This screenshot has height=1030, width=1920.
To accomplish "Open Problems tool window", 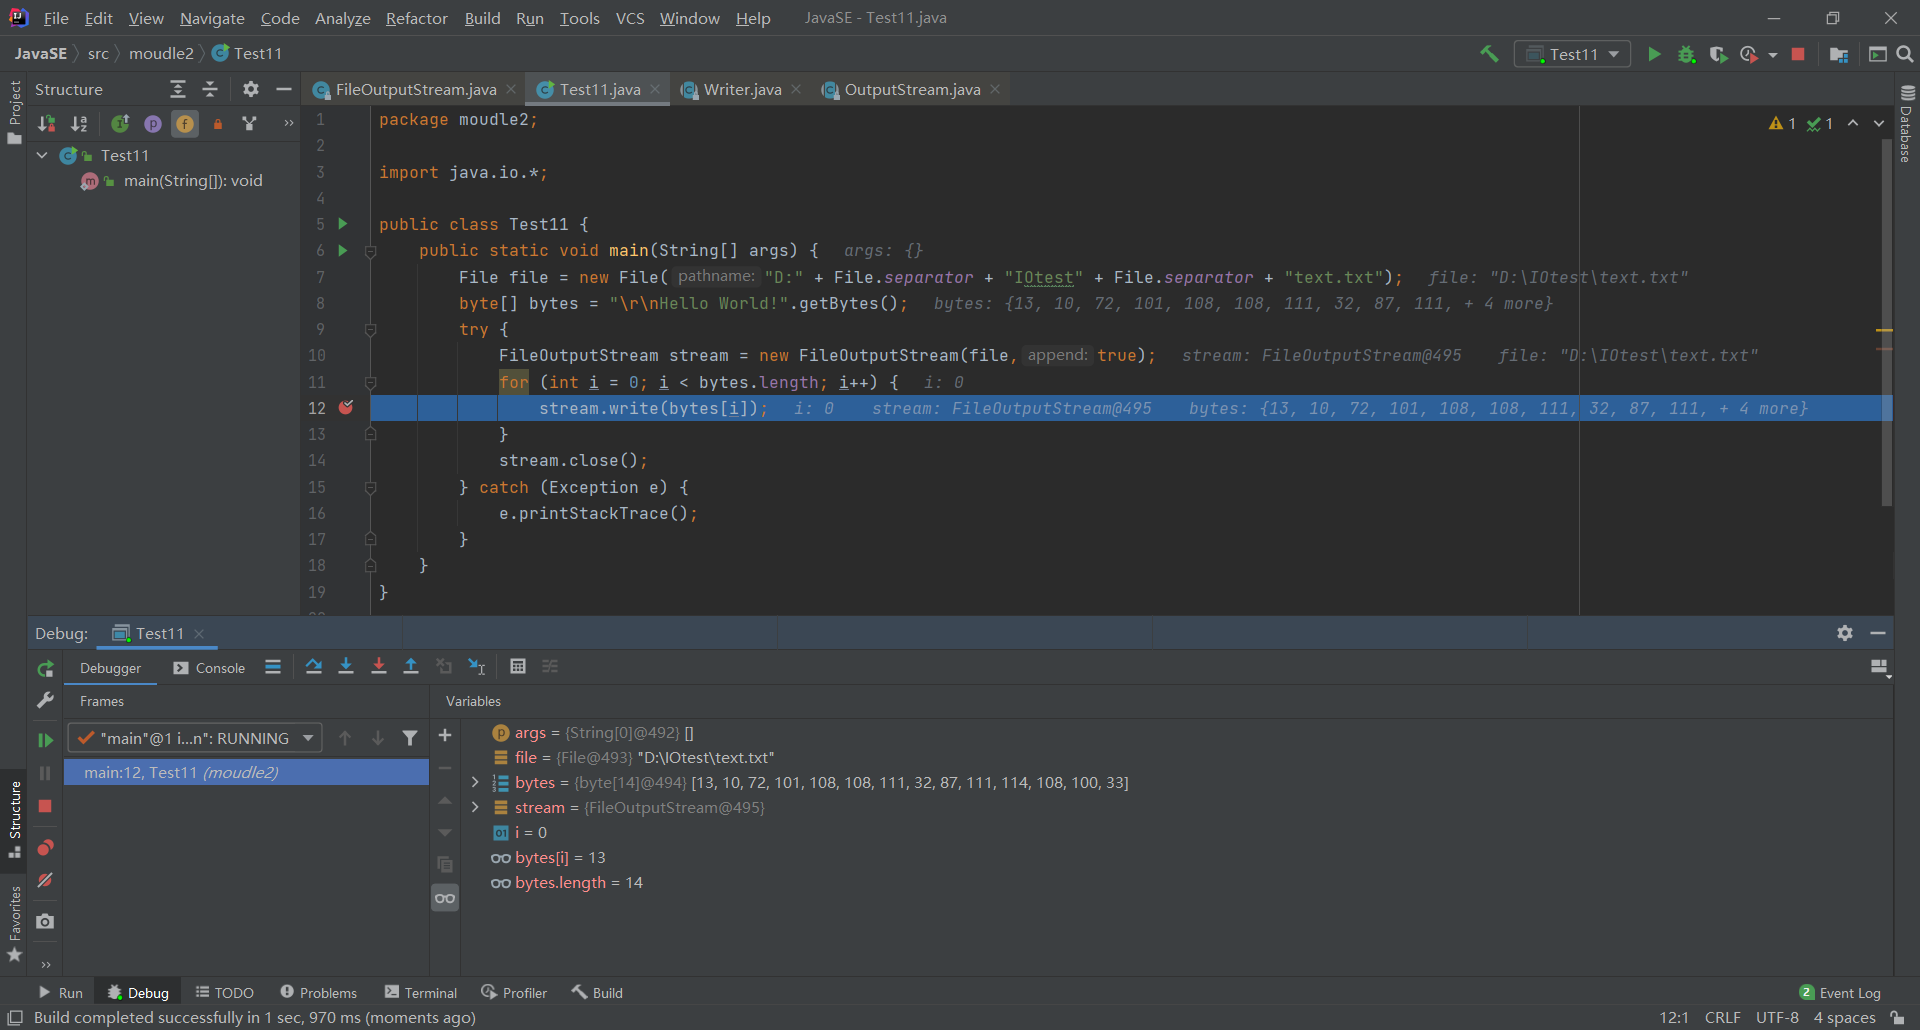I will click(318, 993).
